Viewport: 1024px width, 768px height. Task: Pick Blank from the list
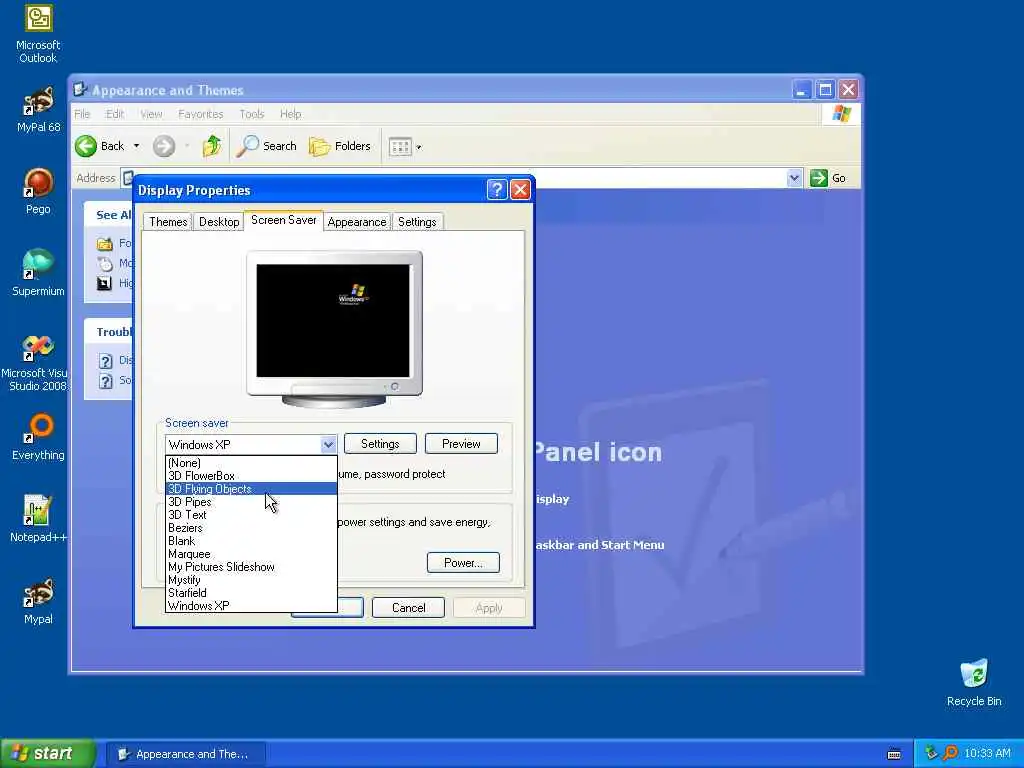click(251, 541)
